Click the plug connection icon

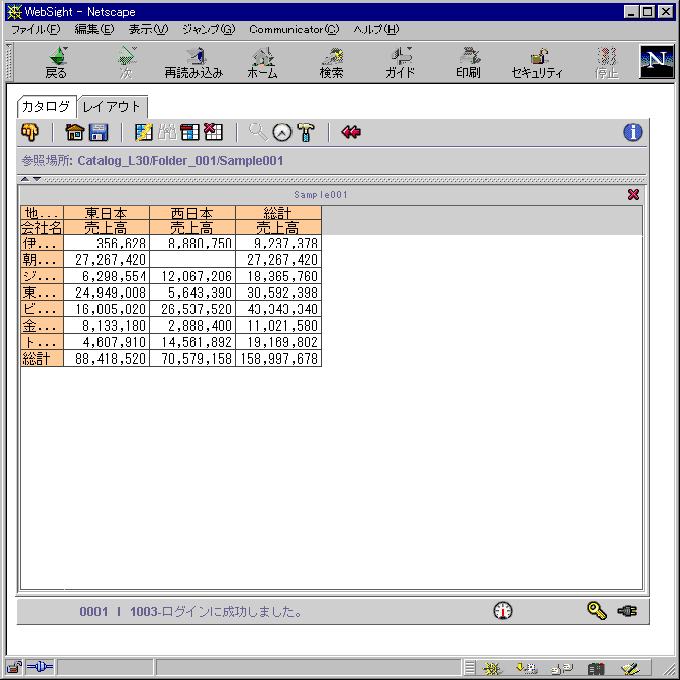pyautogui.click(x=627, y=610)
